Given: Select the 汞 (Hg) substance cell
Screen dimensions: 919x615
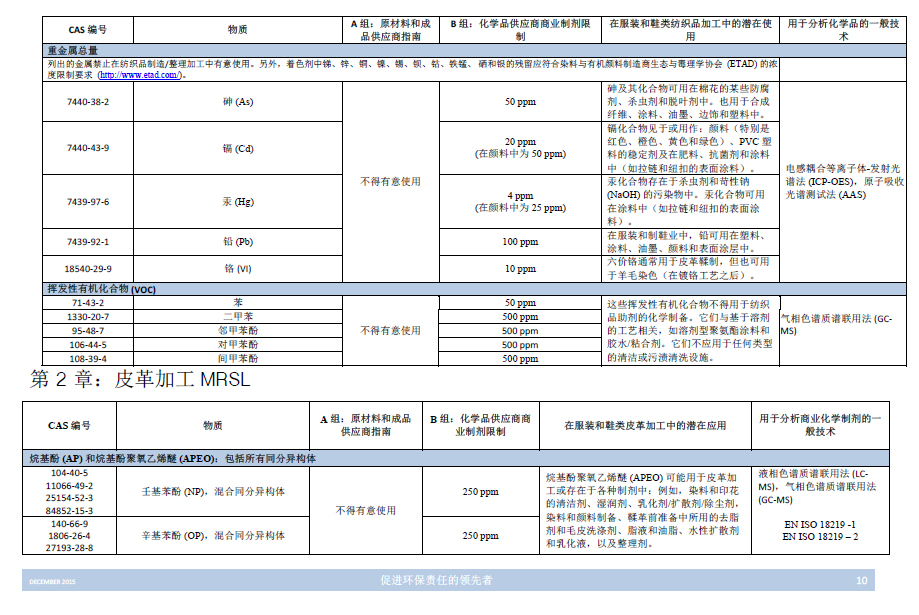Looking at the screenshot, I should [237, 202].
